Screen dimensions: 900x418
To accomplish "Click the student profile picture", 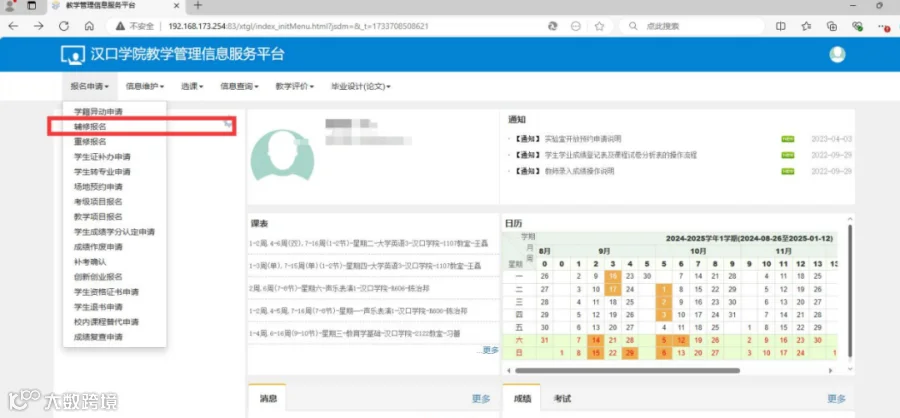I will (x=283, y=156).
